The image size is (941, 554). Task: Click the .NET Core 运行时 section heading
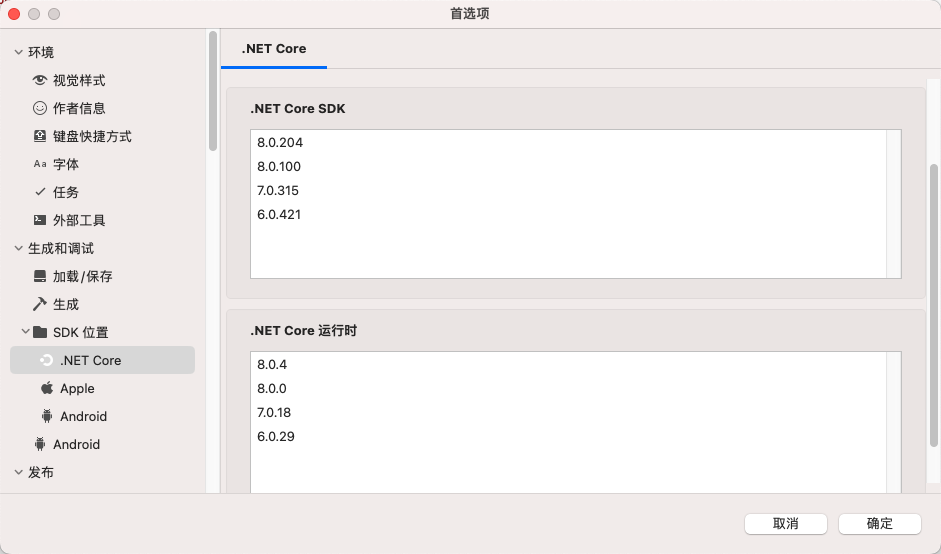click(304, 331)
